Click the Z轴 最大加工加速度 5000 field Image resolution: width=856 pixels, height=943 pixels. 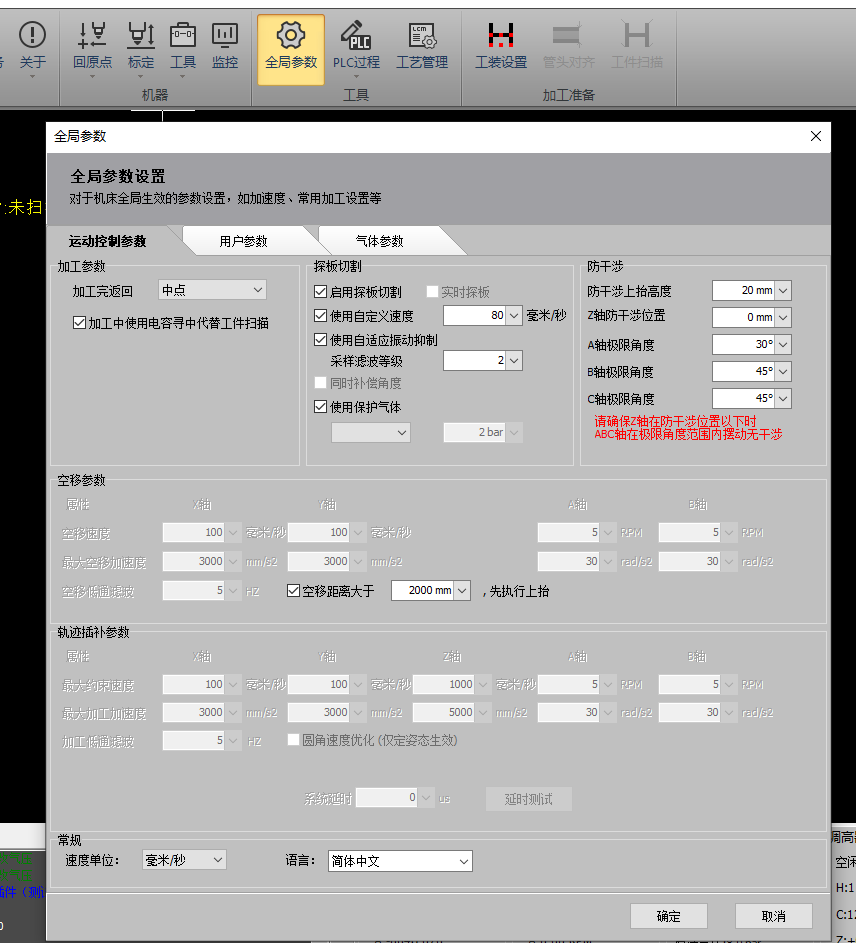click(444, 712)
